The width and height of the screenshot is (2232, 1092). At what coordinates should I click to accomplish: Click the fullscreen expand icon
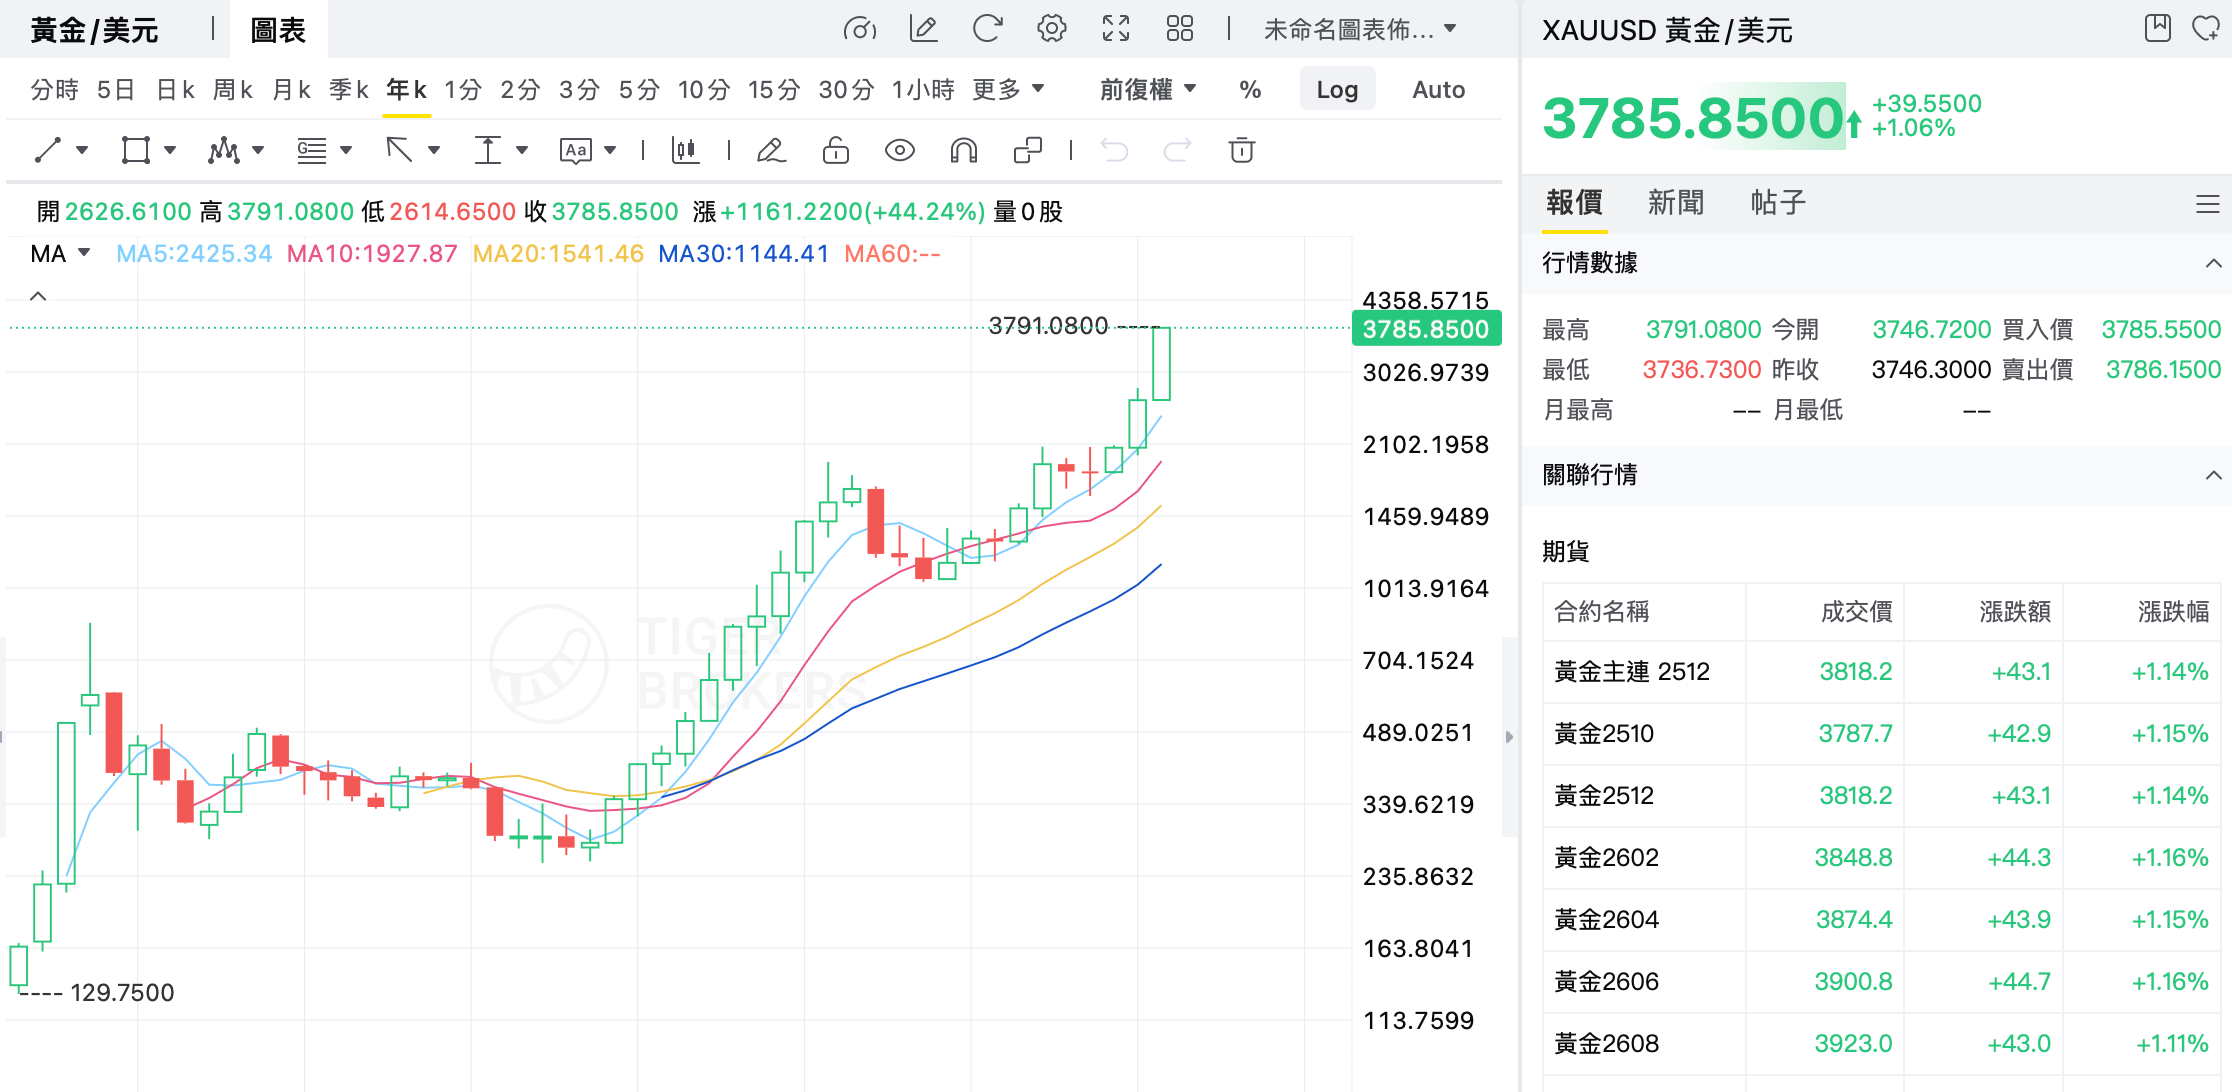pos(1116,29)
